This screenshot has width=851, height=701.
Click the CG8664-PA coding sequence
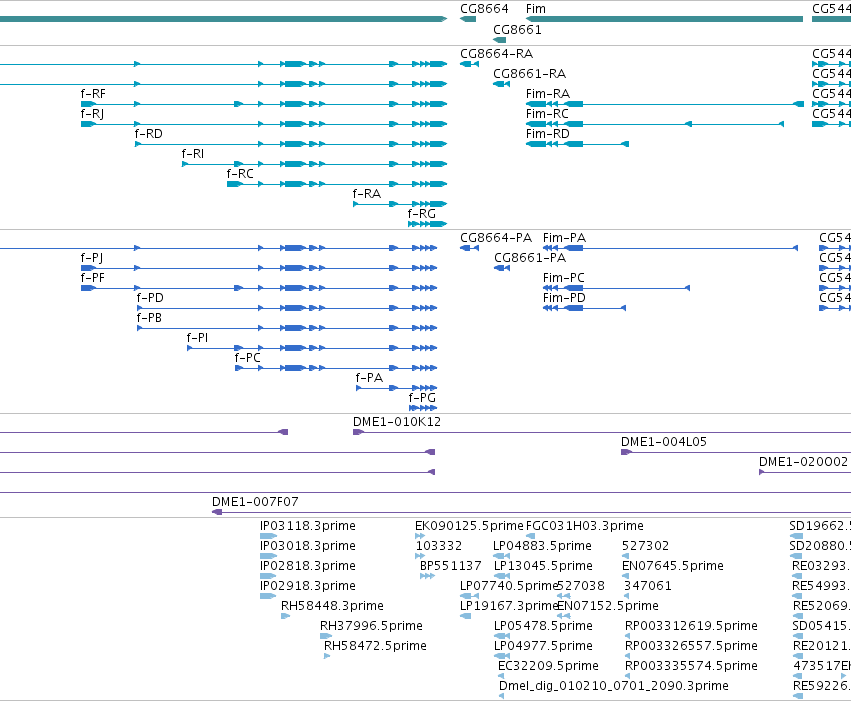click(469, 248)
